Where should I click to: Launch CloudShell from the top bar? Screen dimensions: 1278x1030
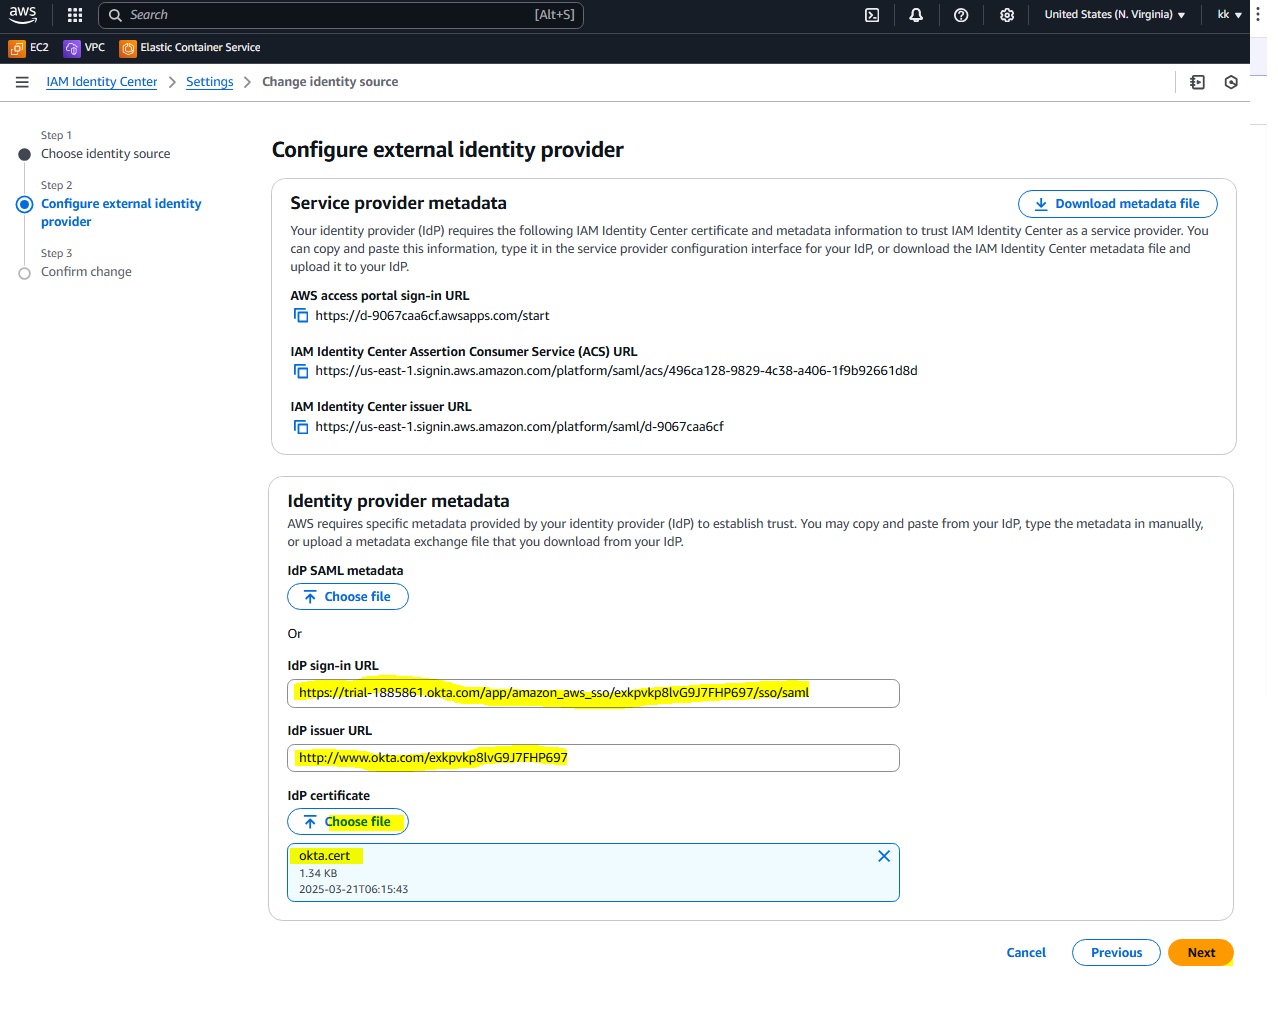[x=872, y=15]
